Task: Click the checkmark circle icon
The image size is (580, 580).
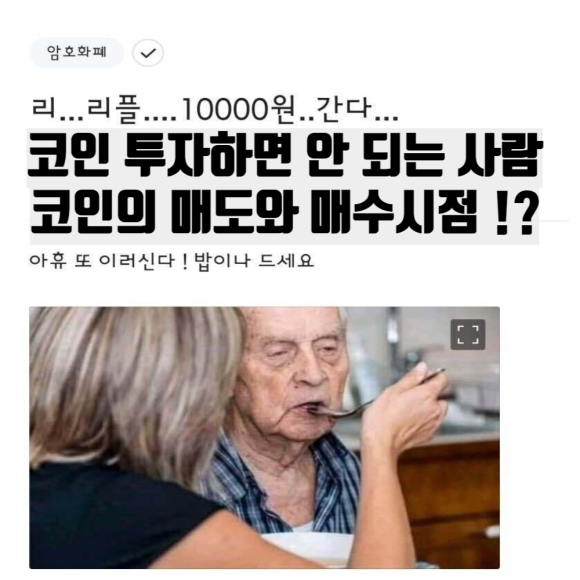Action: (148, 53)
